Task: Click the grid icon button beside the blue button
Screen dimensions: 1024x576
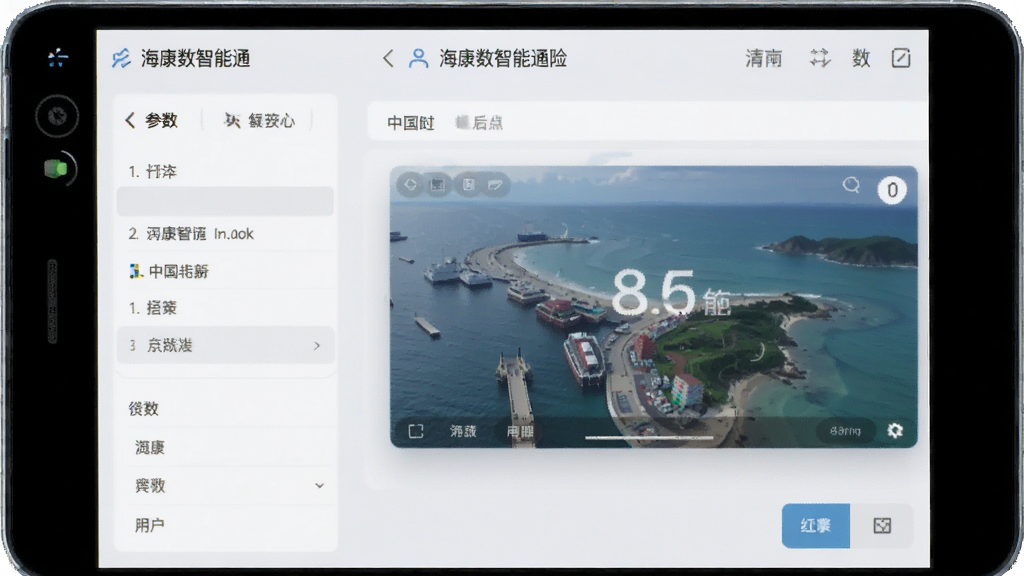Action: click(882, 526)
